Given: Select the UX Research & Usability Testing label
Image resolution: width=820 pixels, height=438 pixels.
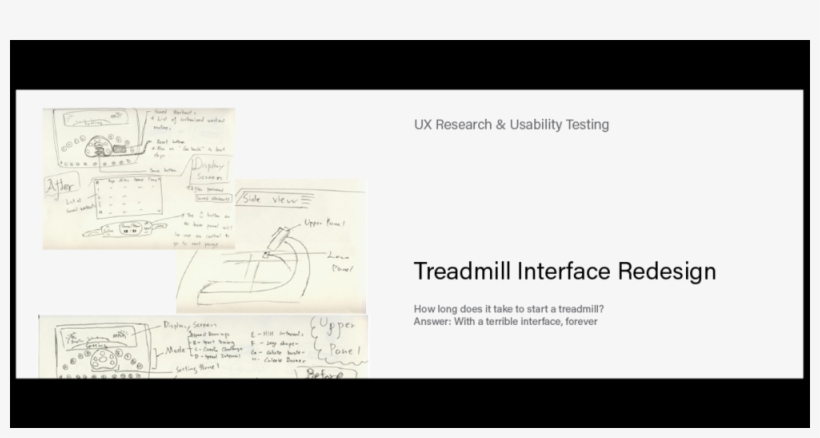Looking at the screenshot, I should click(511, 125).
